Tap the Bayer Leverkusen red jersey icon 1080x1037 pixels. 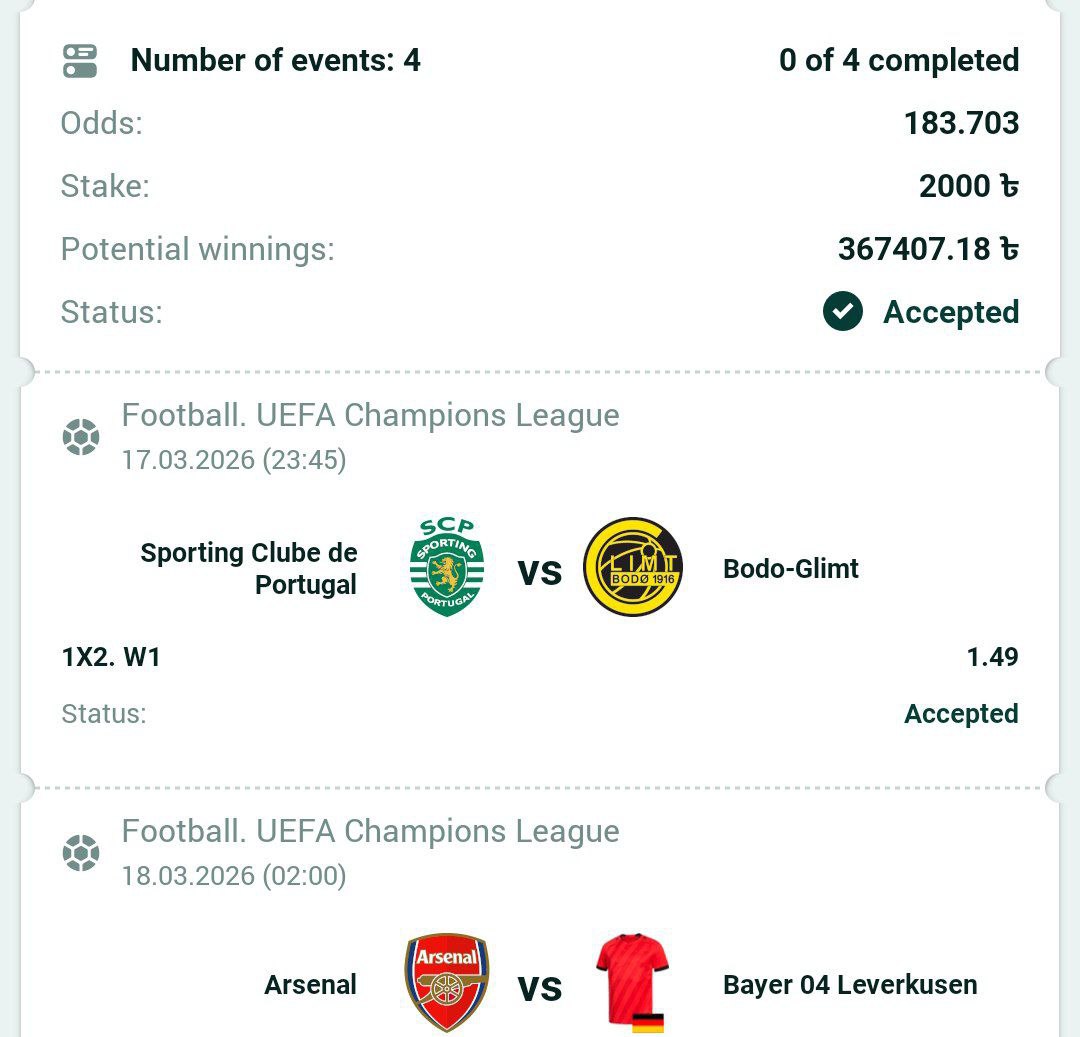tap(633, 981)
